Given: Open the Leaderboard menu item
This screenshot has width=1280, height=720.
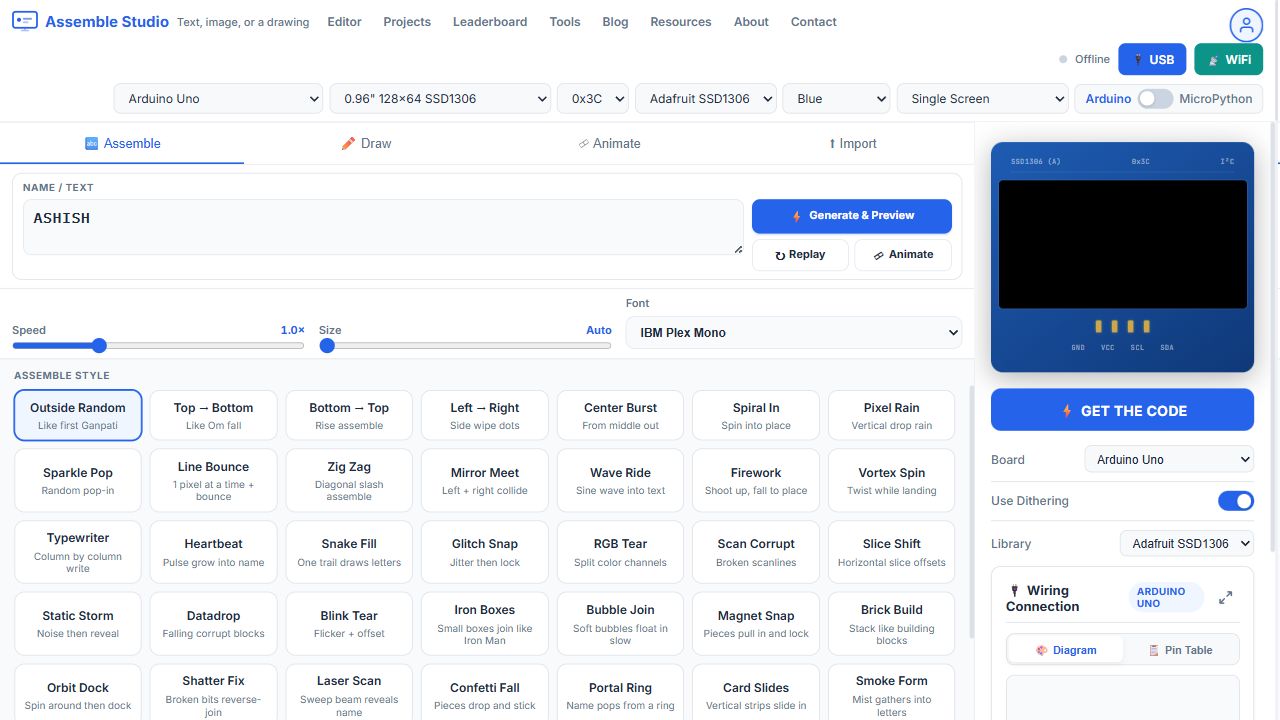Looking at the screenshot, I should click(490, 22).
